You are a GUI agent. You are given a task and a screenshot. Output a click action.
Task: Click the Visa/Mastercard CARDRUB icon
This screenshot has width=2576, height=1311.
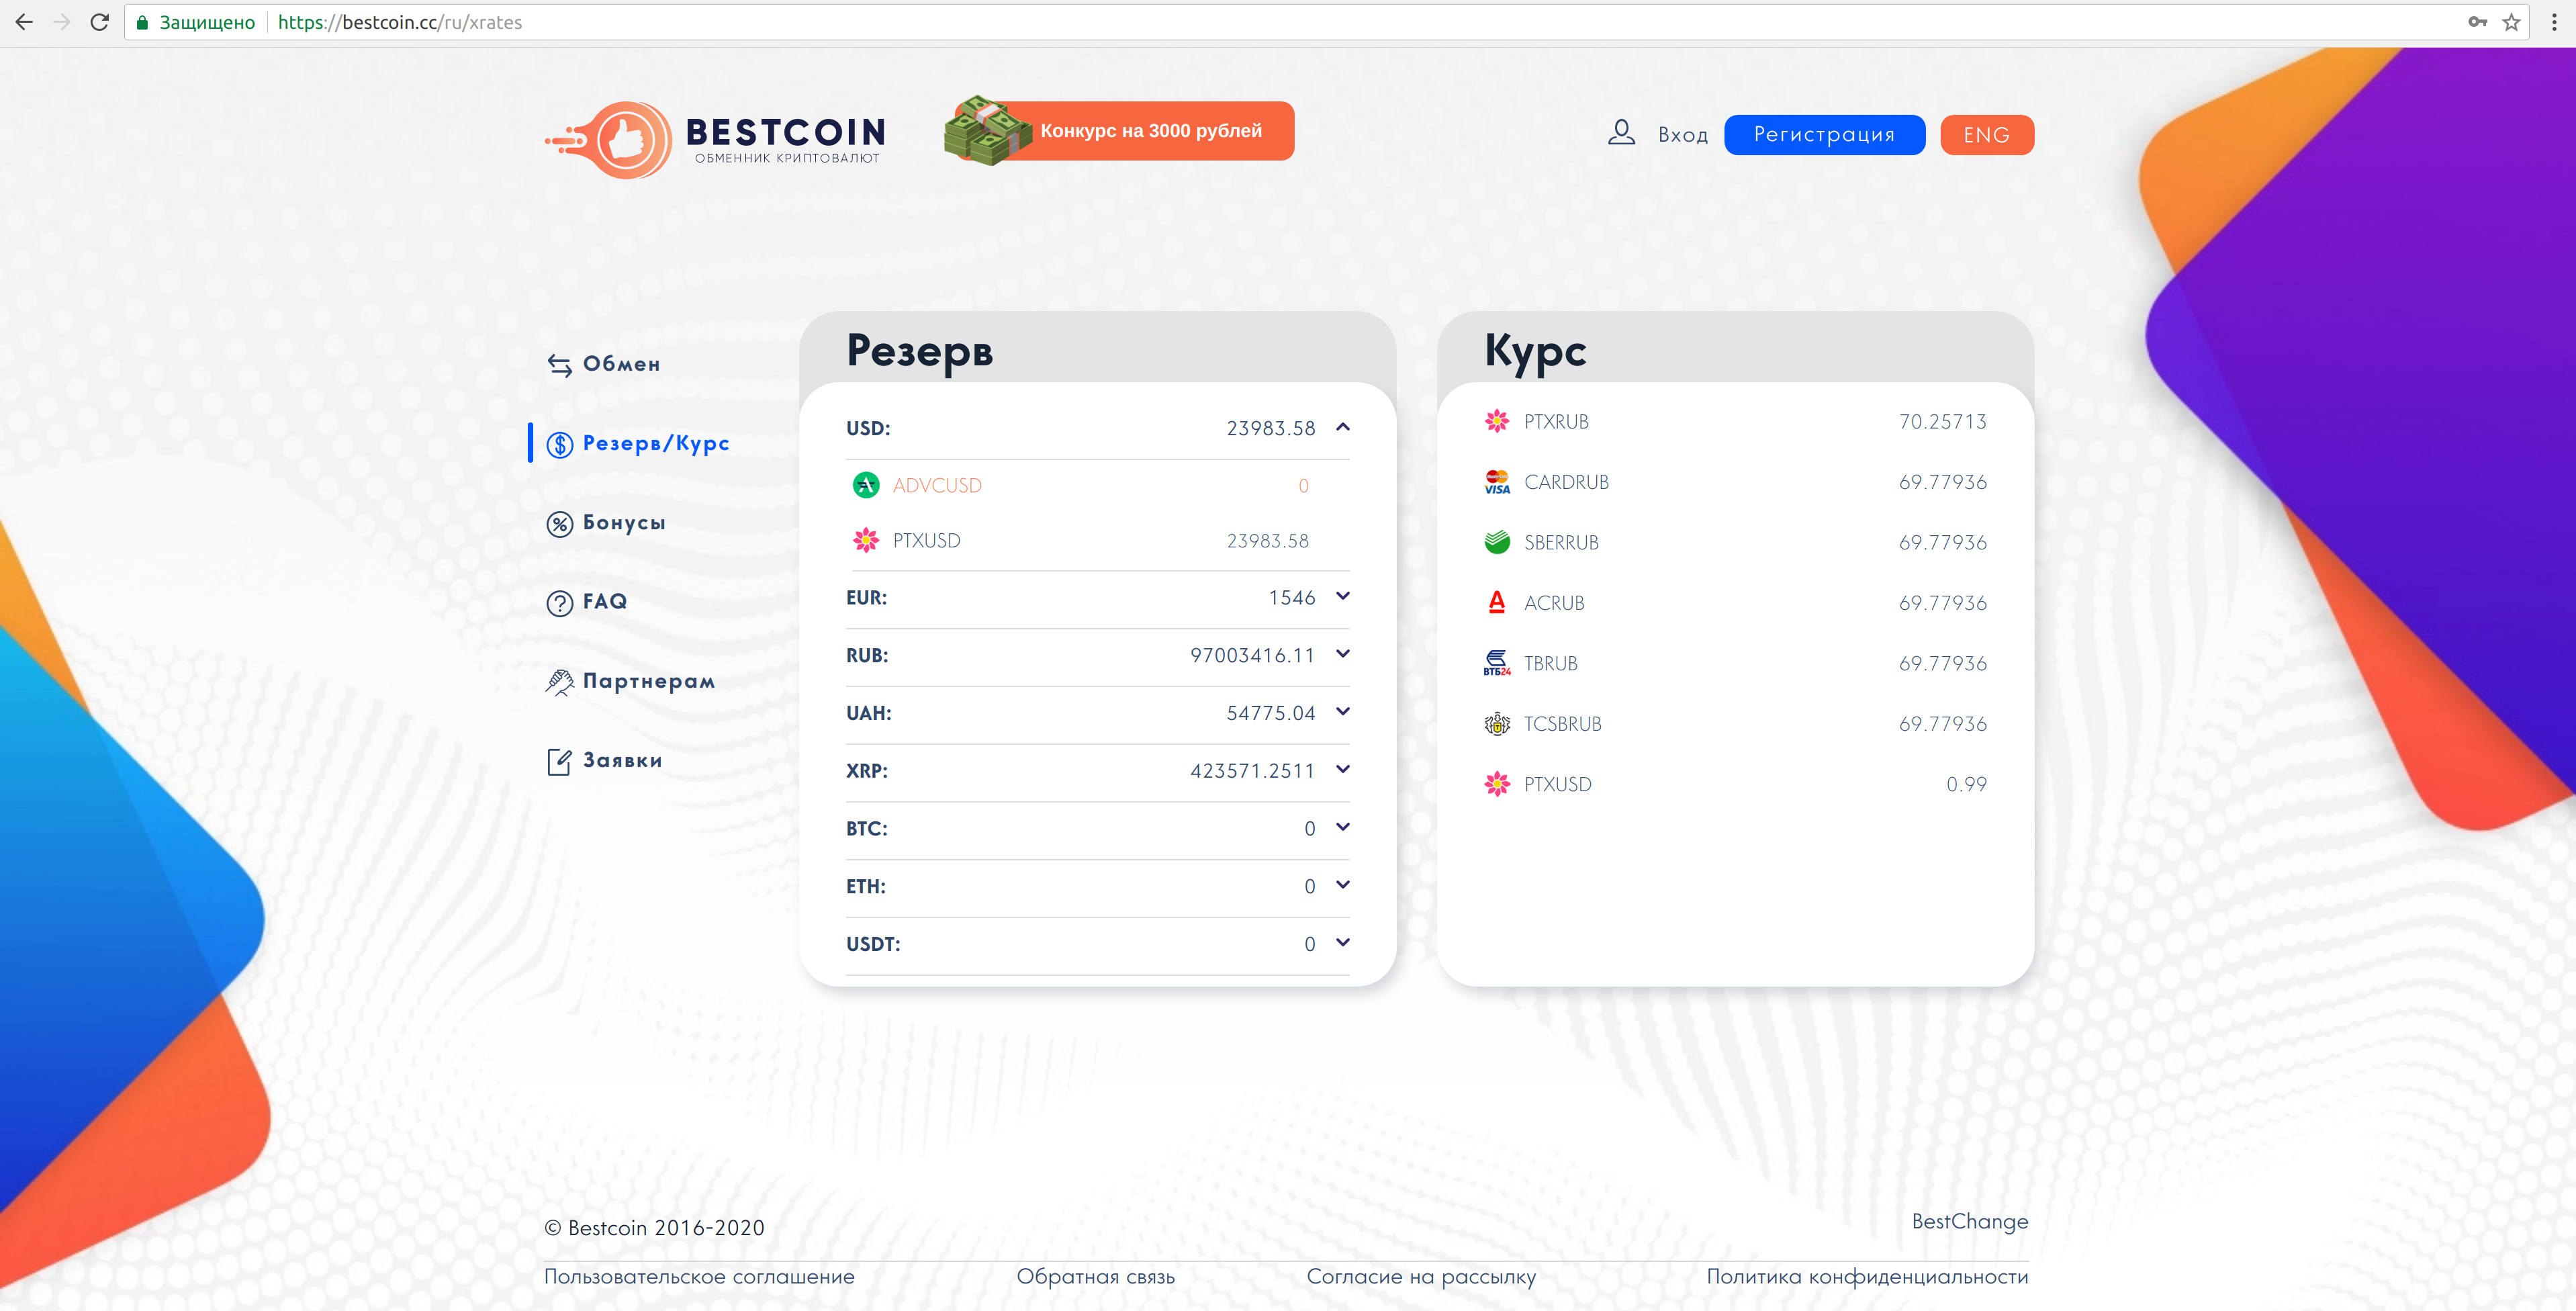point(1496,482)
